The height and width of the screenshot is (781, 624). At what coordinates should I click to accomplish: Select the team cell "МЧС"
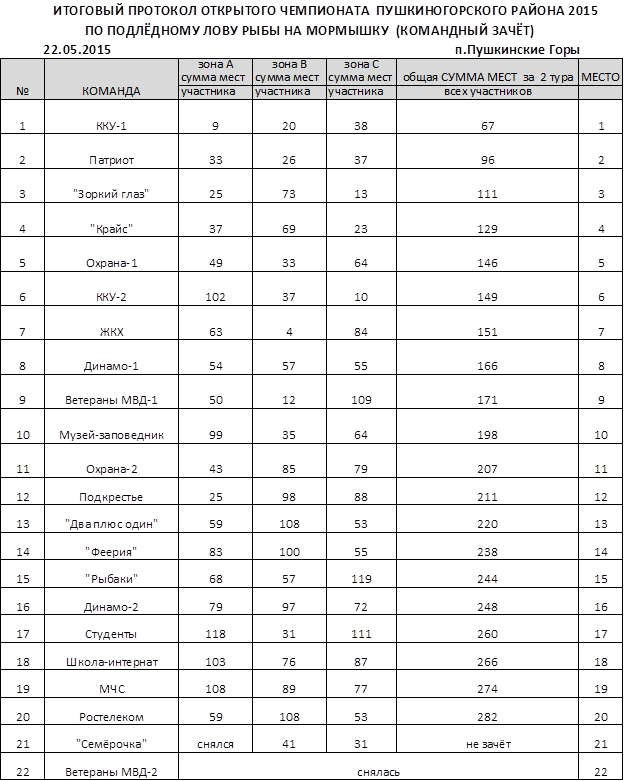[111, 684]
